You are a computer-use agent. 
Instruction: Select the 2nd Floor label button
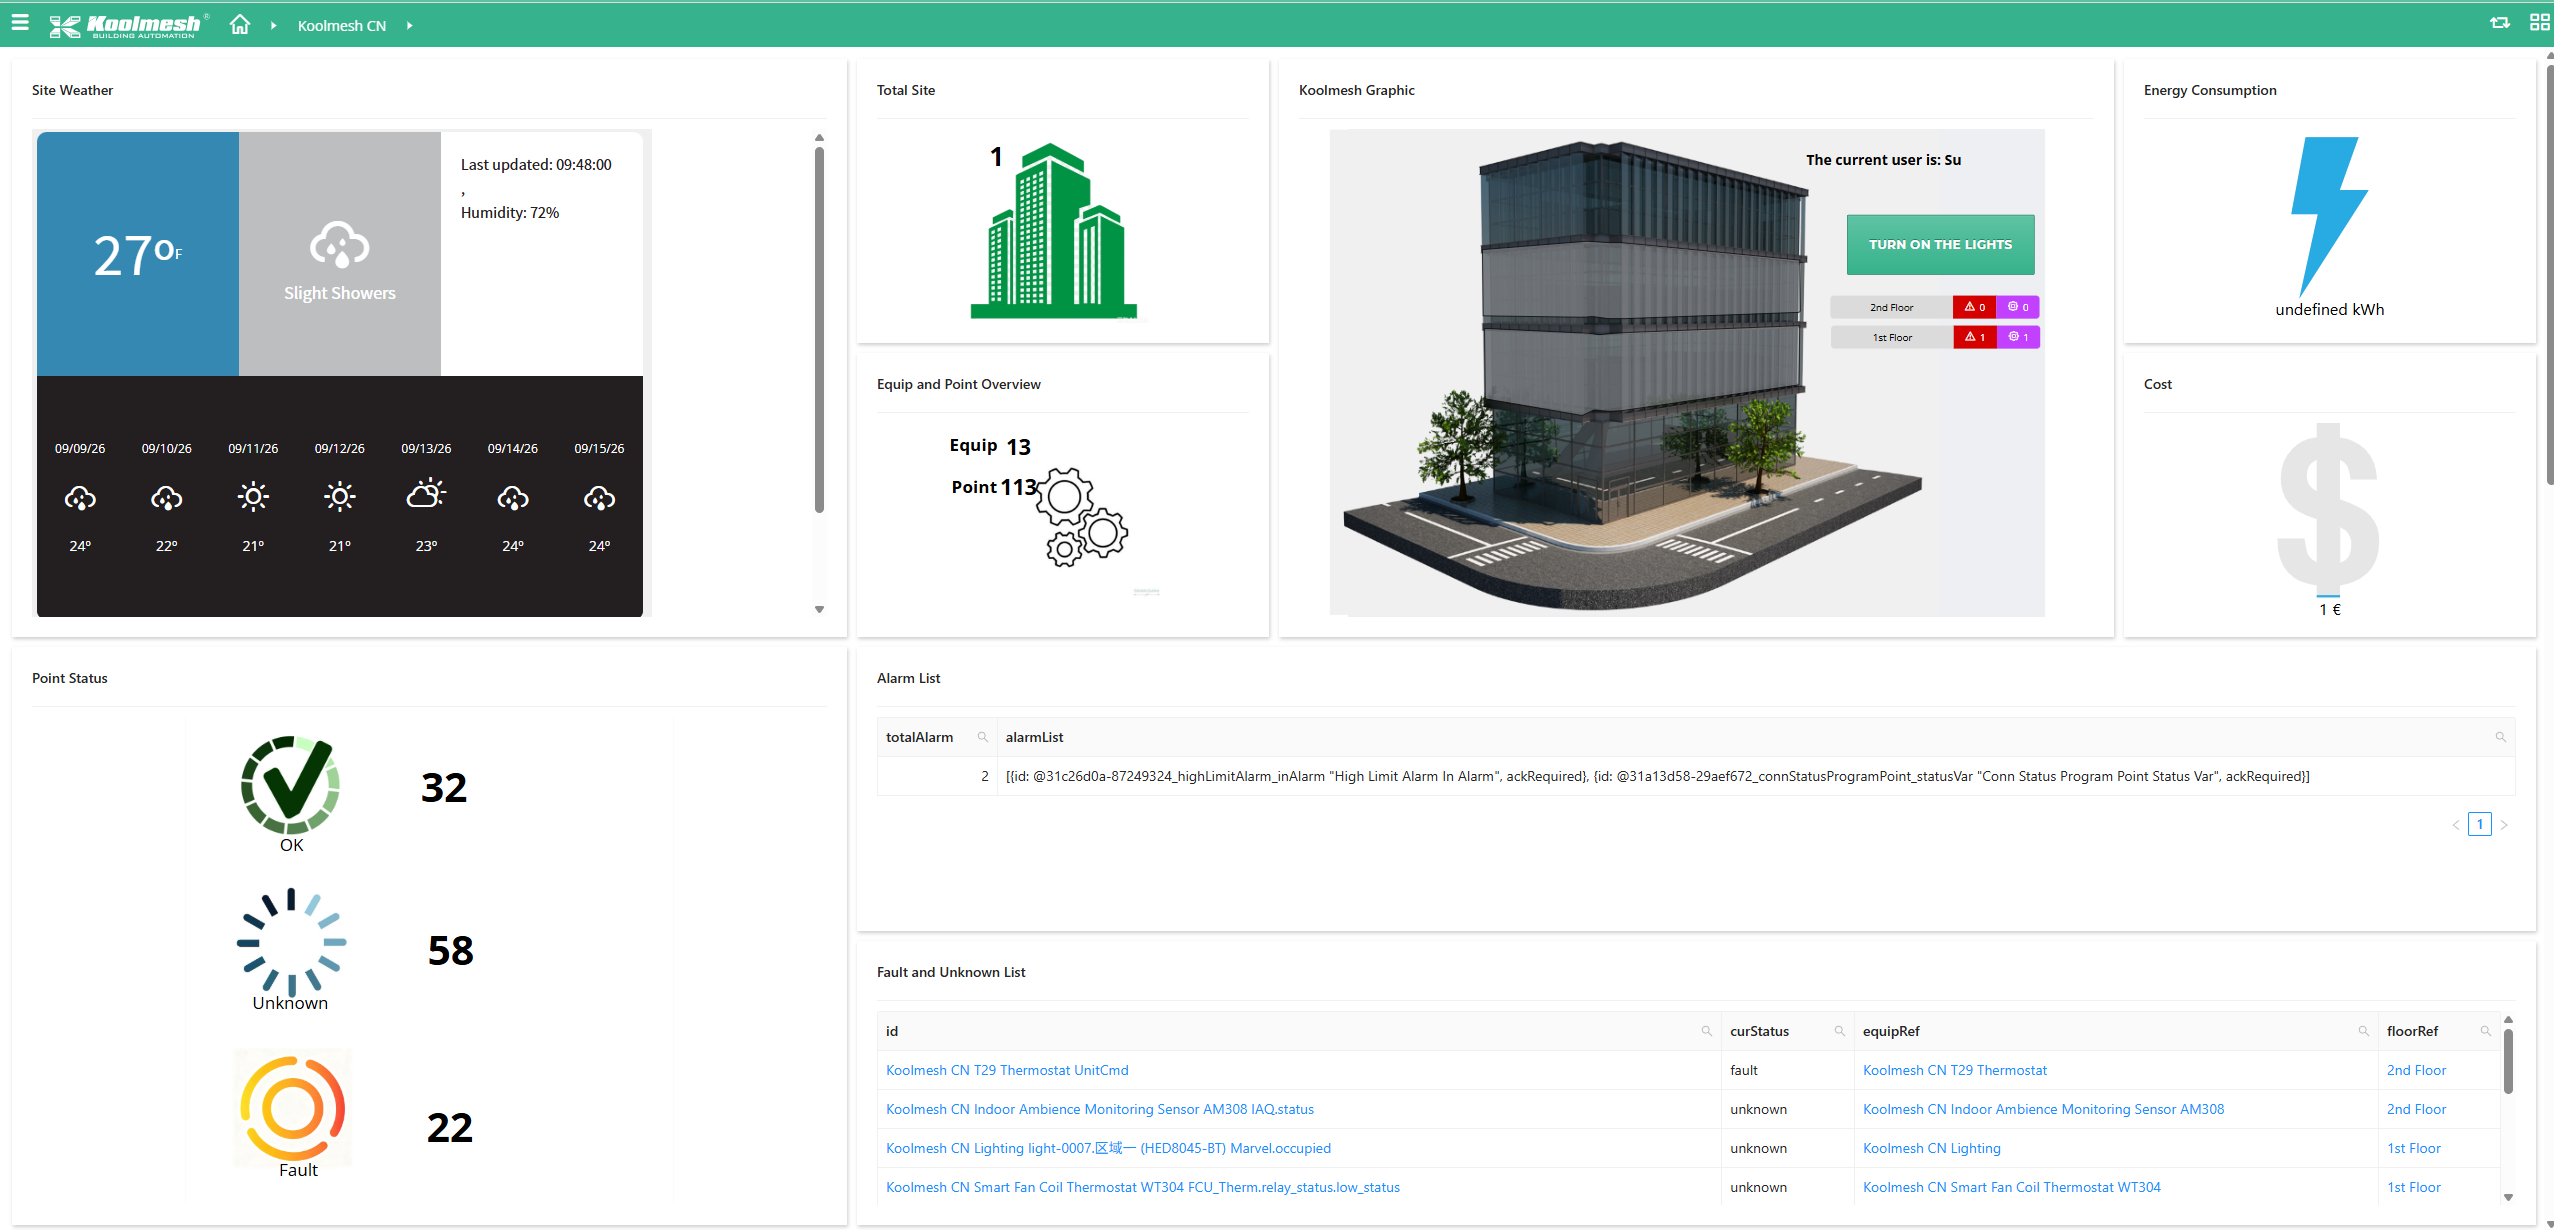click(x=1891, y=307)
